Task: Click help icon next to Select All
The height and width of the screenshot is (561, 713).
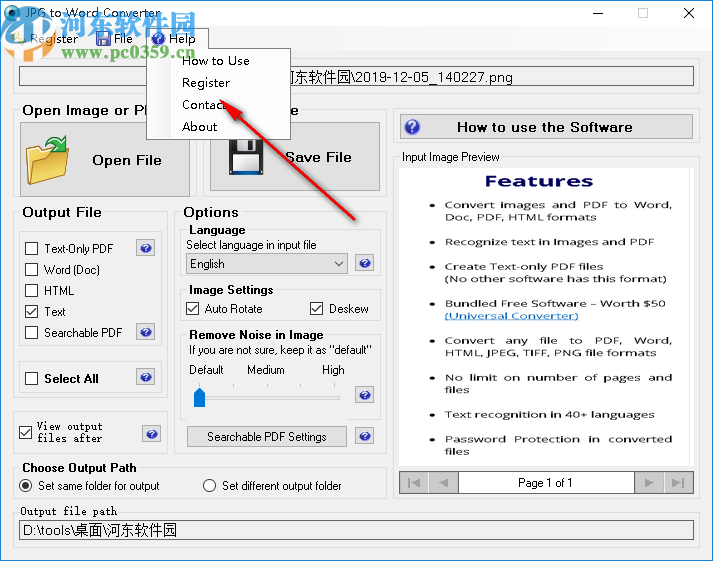Action: [x=146, y=377]
